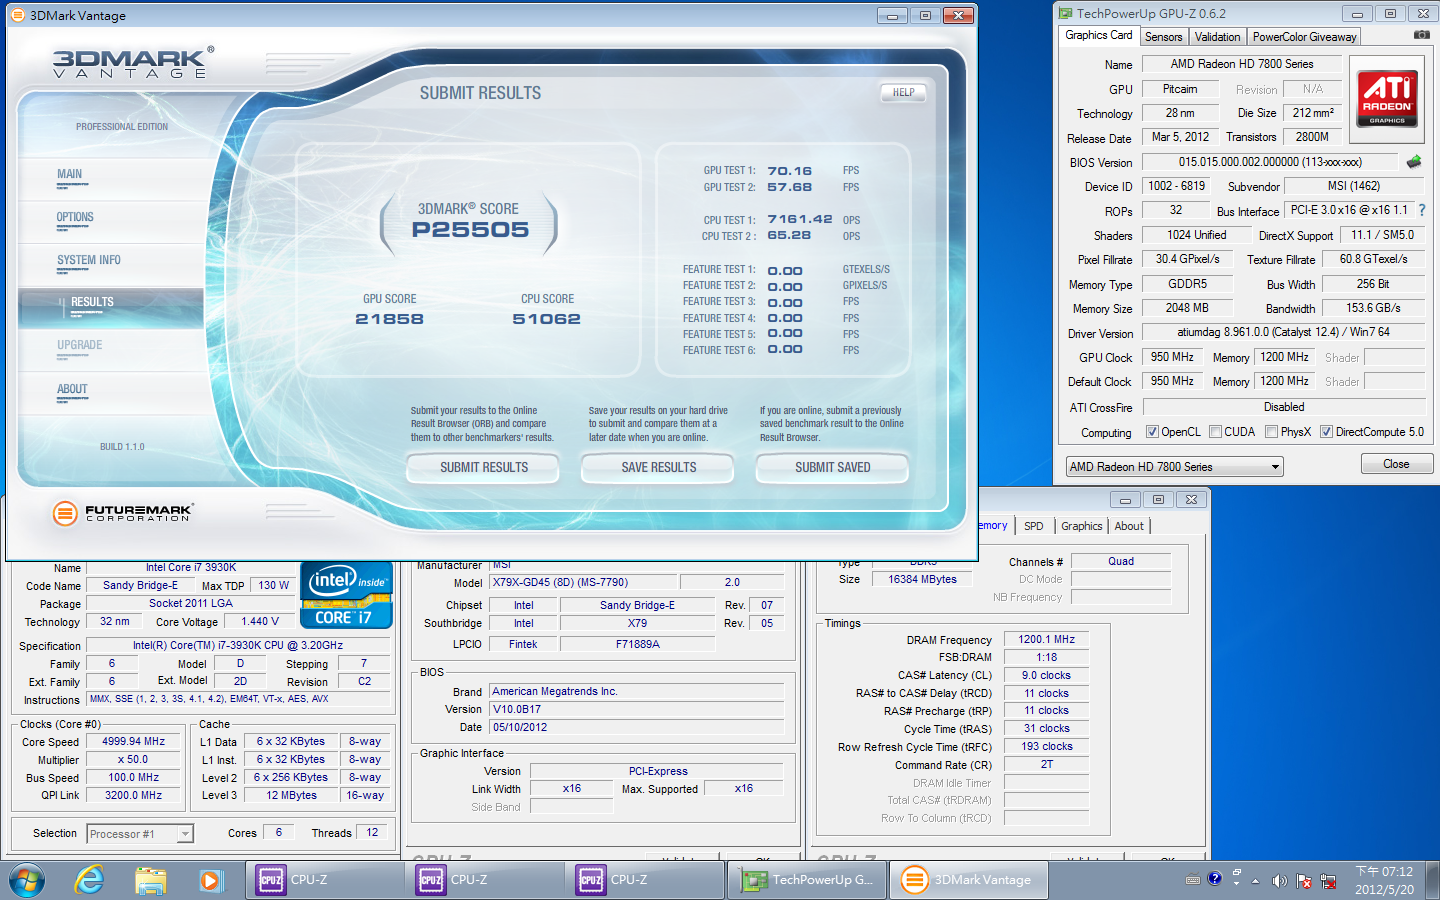Click the Close button in GPU-Z

point(1396,464)
